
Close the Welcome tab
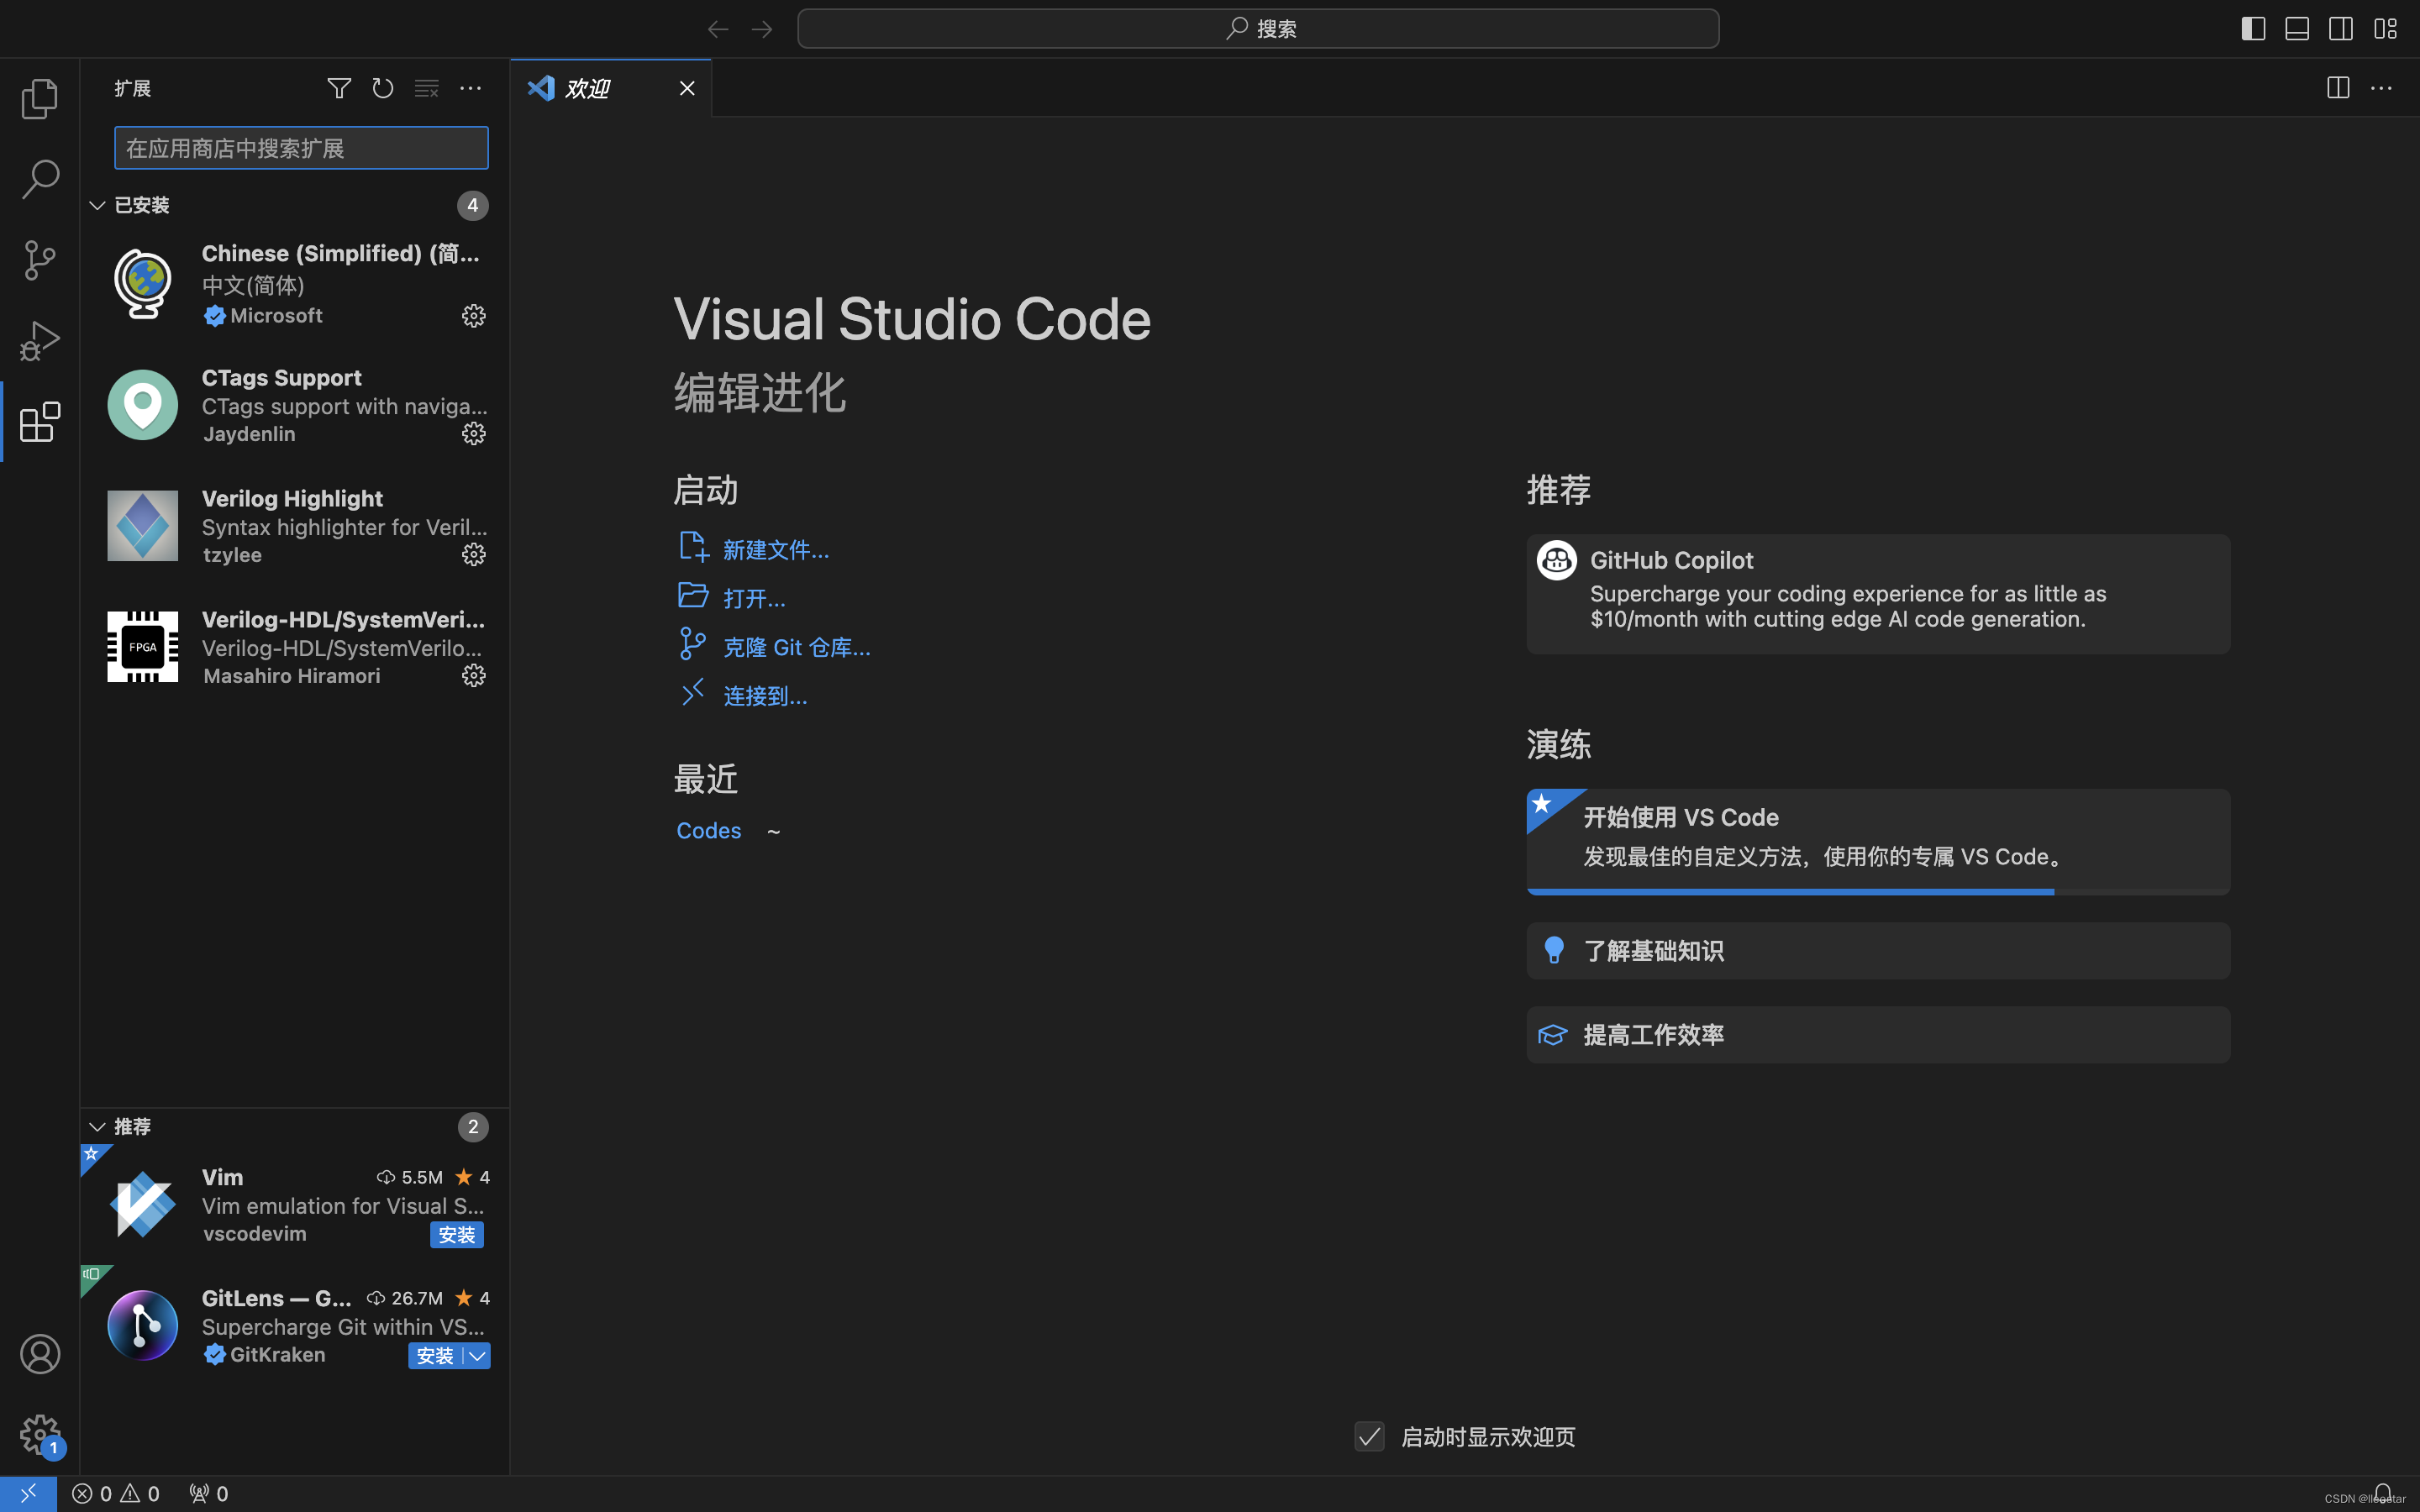tap(687, 88)
